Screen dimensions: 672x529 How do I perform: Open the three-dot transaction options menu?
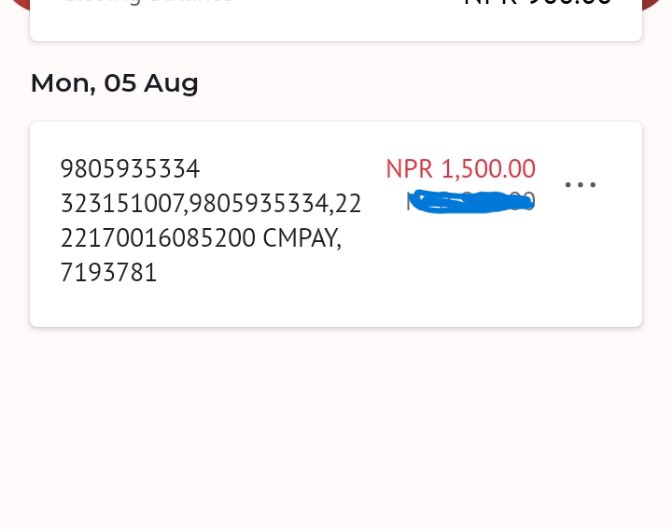pyautogui.click(x=580, y=185)
